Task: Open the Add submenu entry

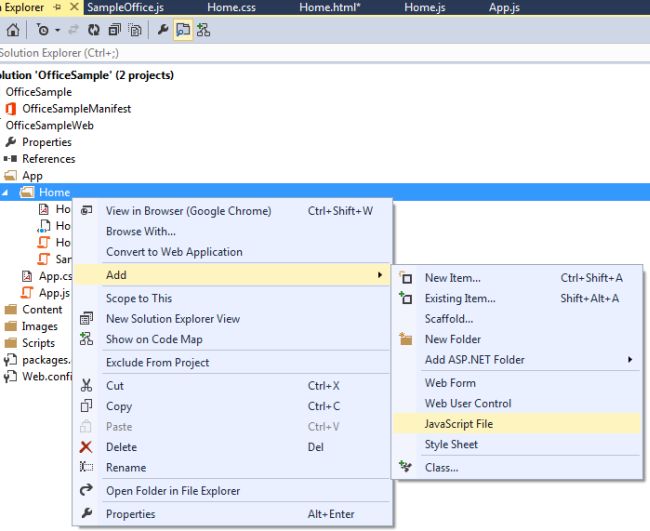Action: pos(232,275)
